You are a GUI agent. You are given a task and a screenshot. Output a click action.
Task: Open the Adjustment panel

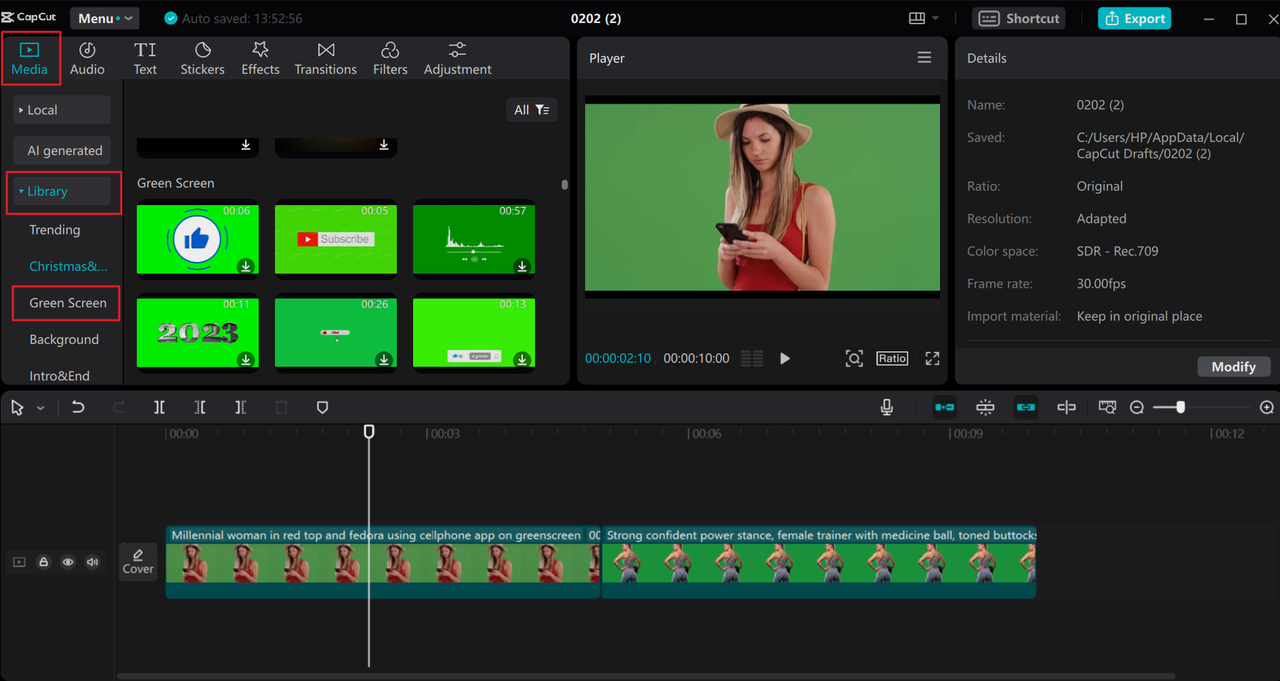pos(457,58)
